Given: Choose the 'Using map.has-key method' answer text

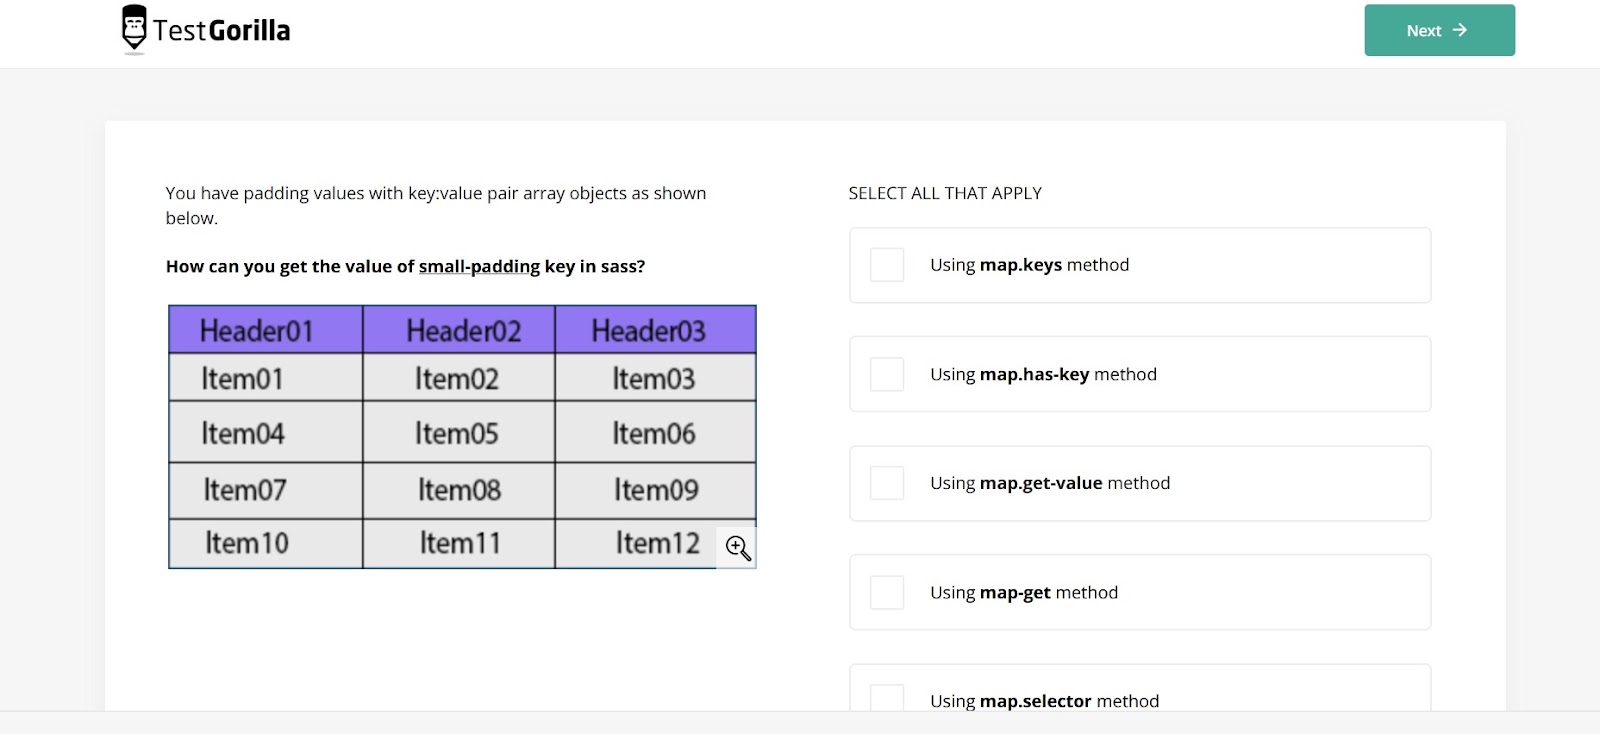Looking at the screenshot, I should [x=1043, y=374].
